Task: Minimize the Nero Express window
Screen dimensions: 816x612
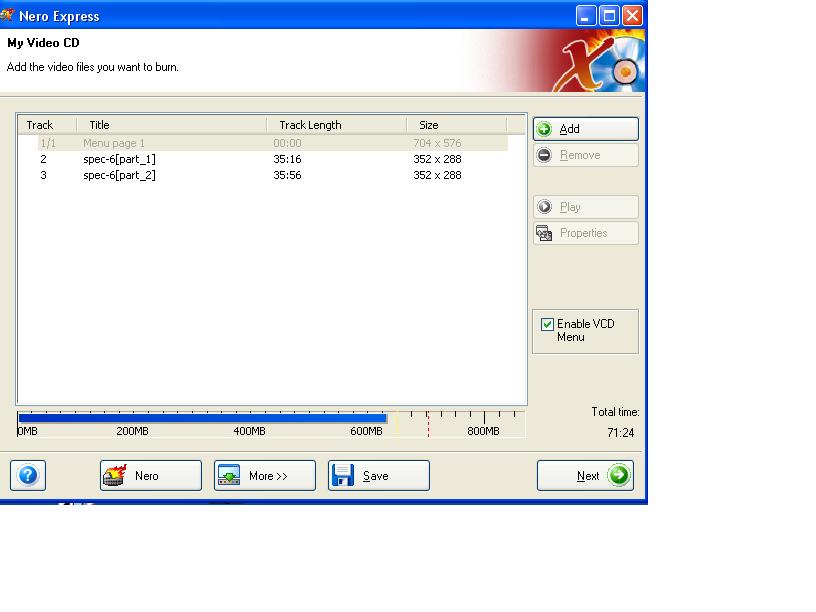Action: tap(585, 16)
